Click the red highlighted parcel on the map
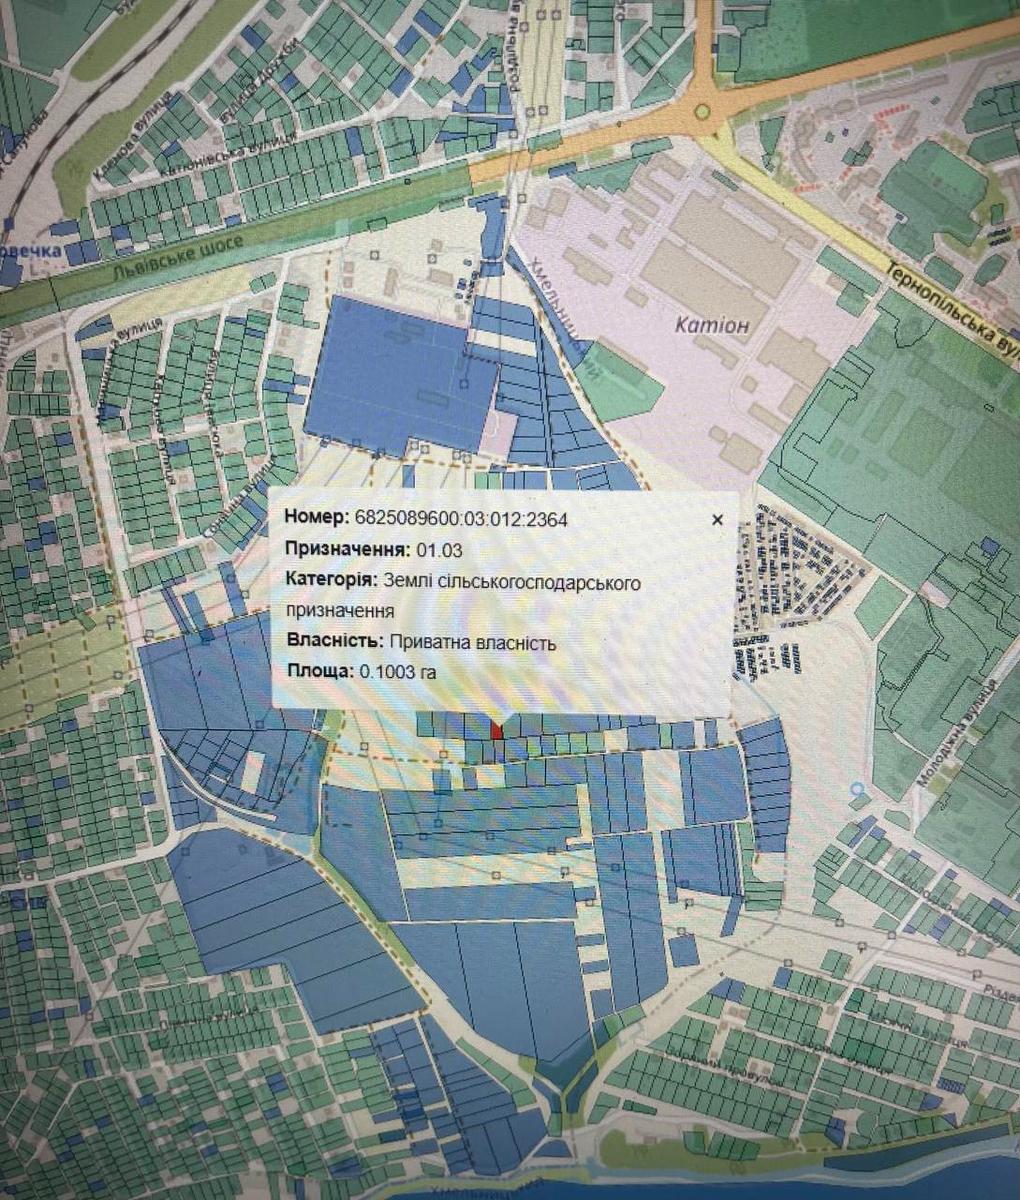 (x=496, y=730)
